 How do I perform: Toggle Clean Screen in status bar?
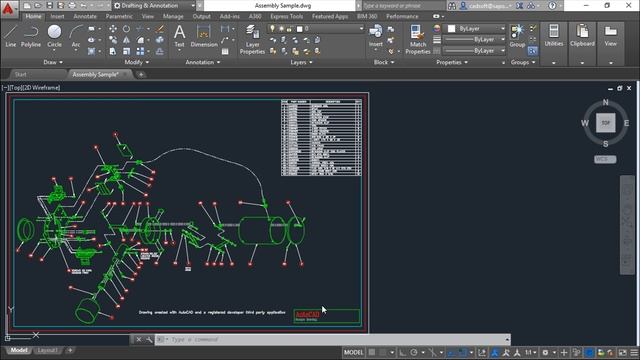click(622, 352)
